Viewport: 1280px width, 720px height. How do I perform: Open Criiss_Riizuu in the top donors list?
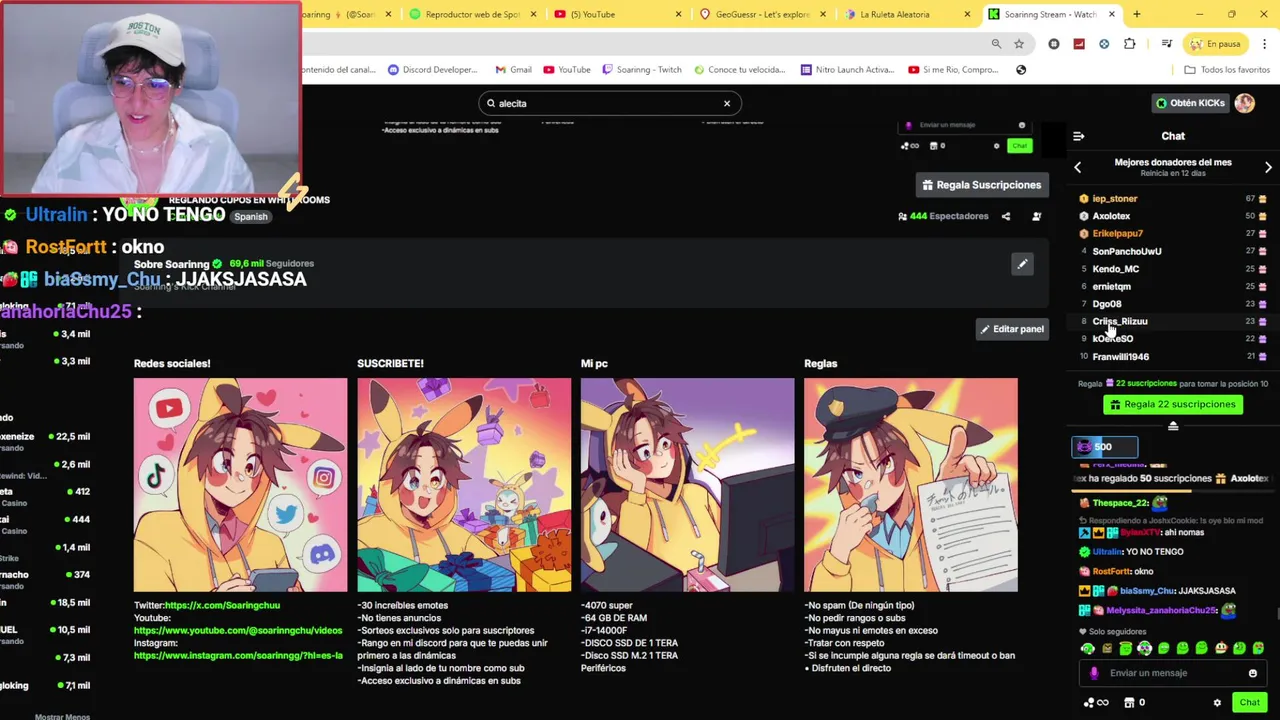pyautogui.click(x=1119, y=321)
